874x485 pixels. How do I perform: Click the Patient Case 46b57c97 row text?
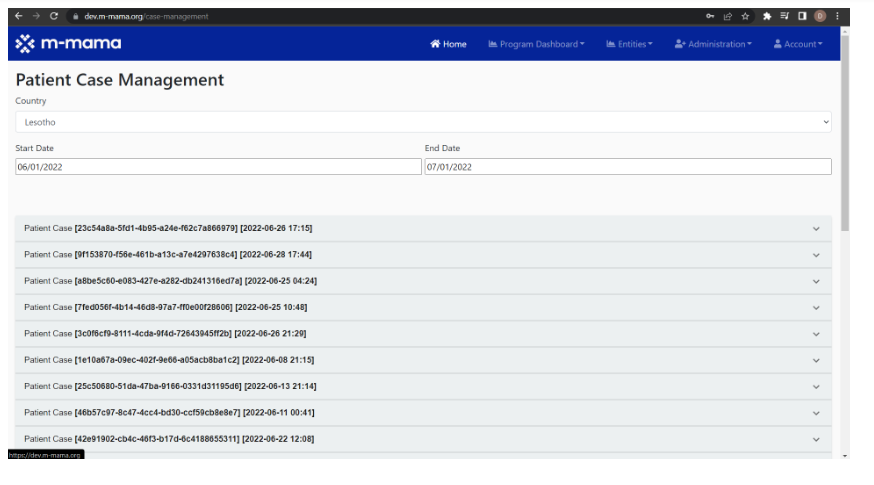click(x=169, y=413)
